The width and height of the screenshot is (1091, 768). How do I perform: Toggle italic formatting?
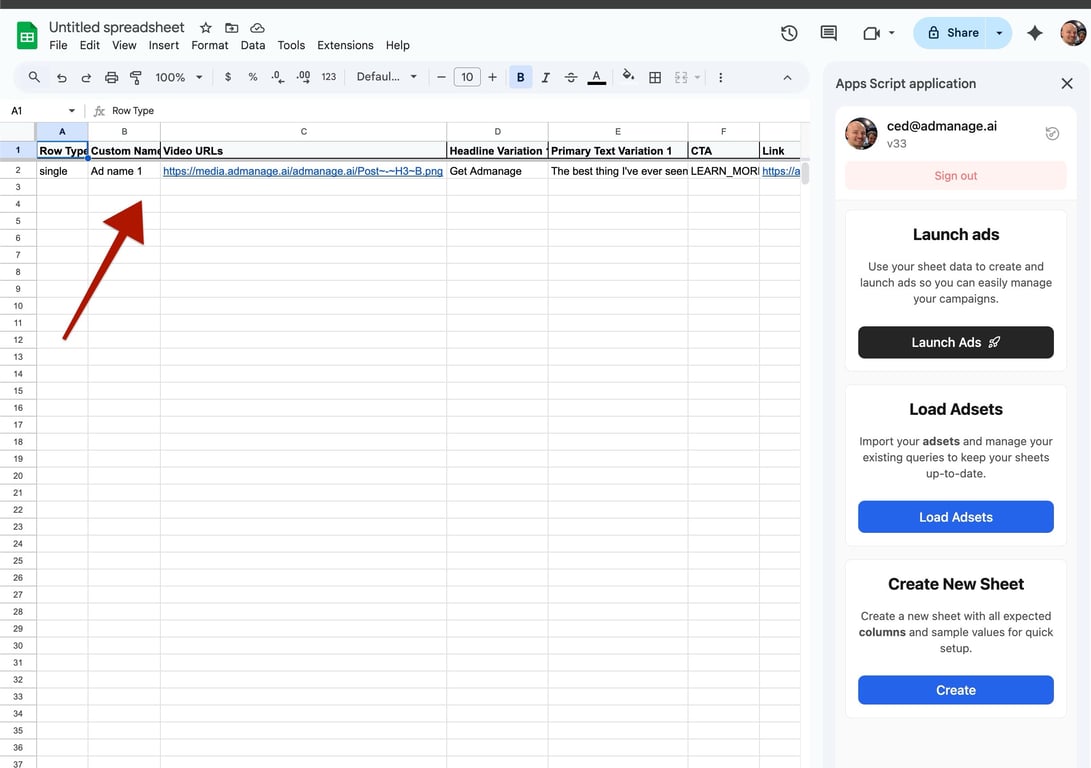(546, 77)
